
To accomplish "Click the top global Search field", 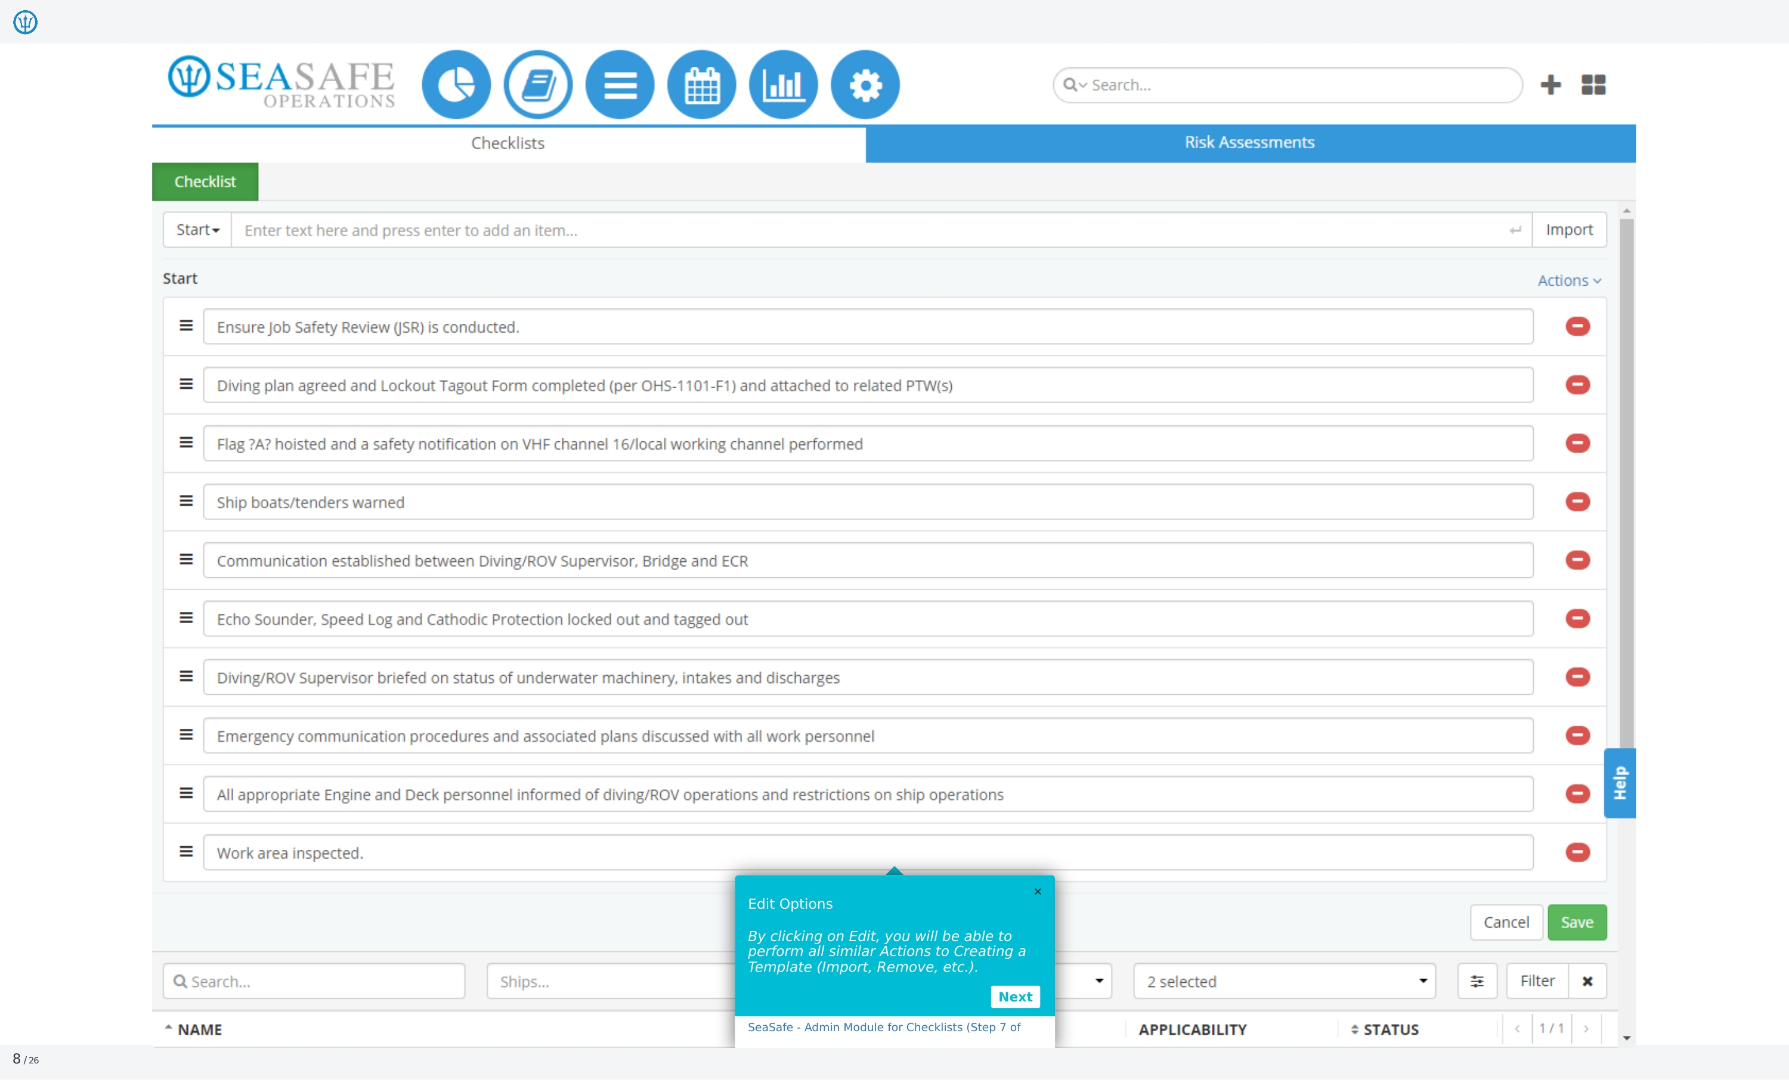I will coord(1288,85).
